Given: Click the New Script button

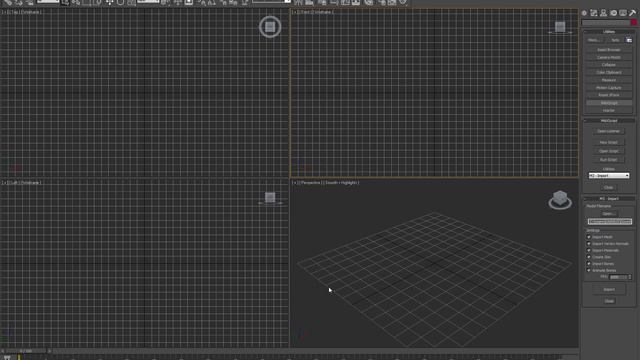Looking at the screenshot, I should point(609,142).
